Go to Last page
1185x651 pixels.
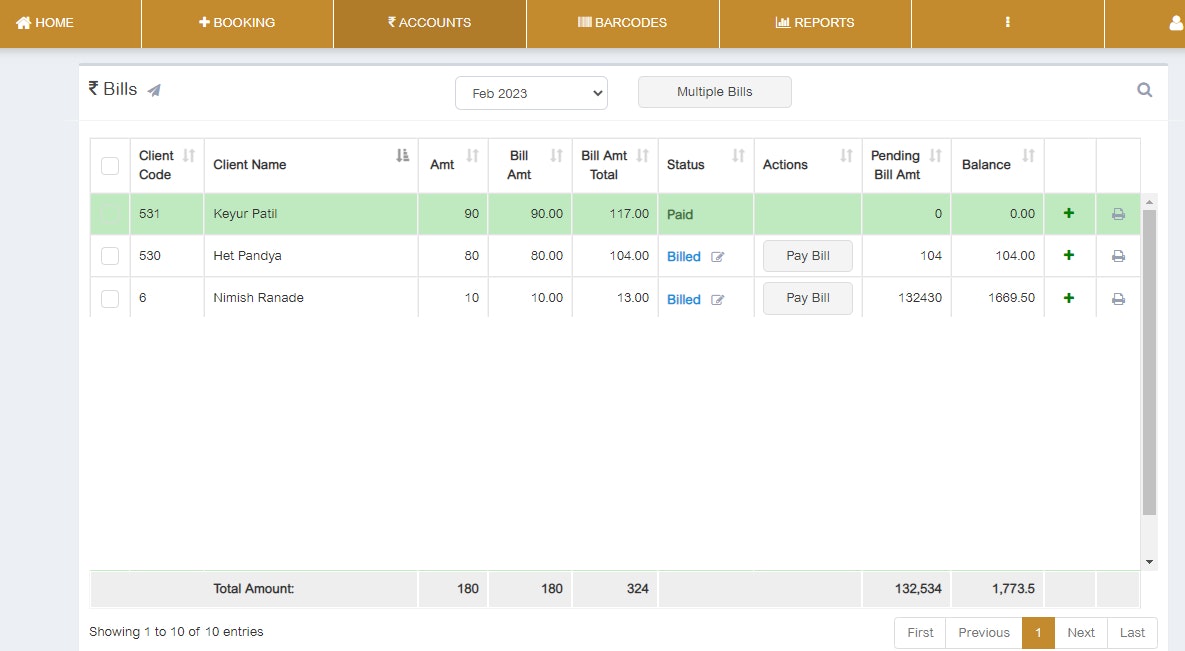point(1132,633)
